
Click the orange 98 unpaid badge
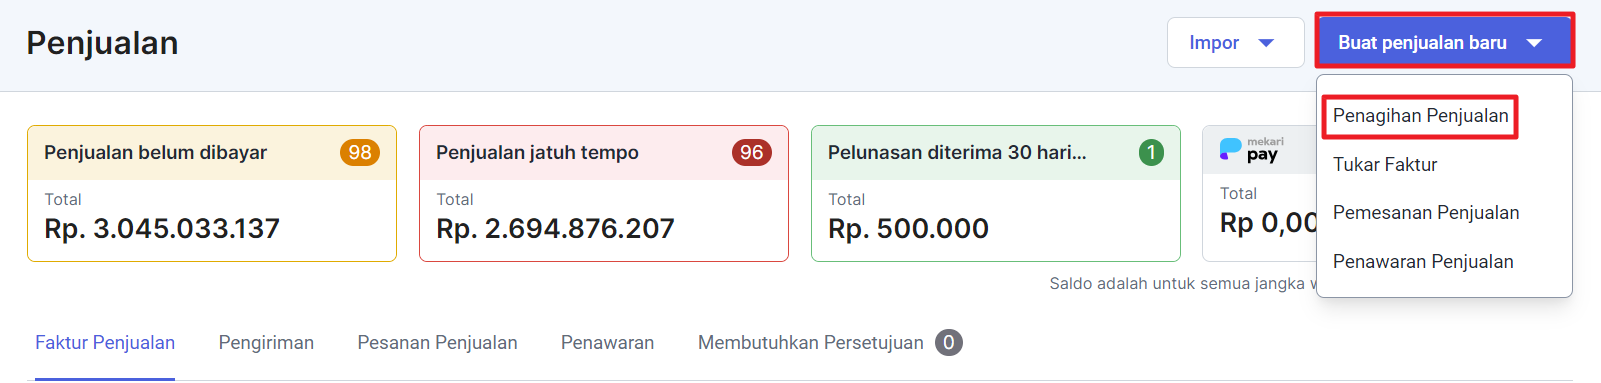pyautogui.click(x=360, y=152)
